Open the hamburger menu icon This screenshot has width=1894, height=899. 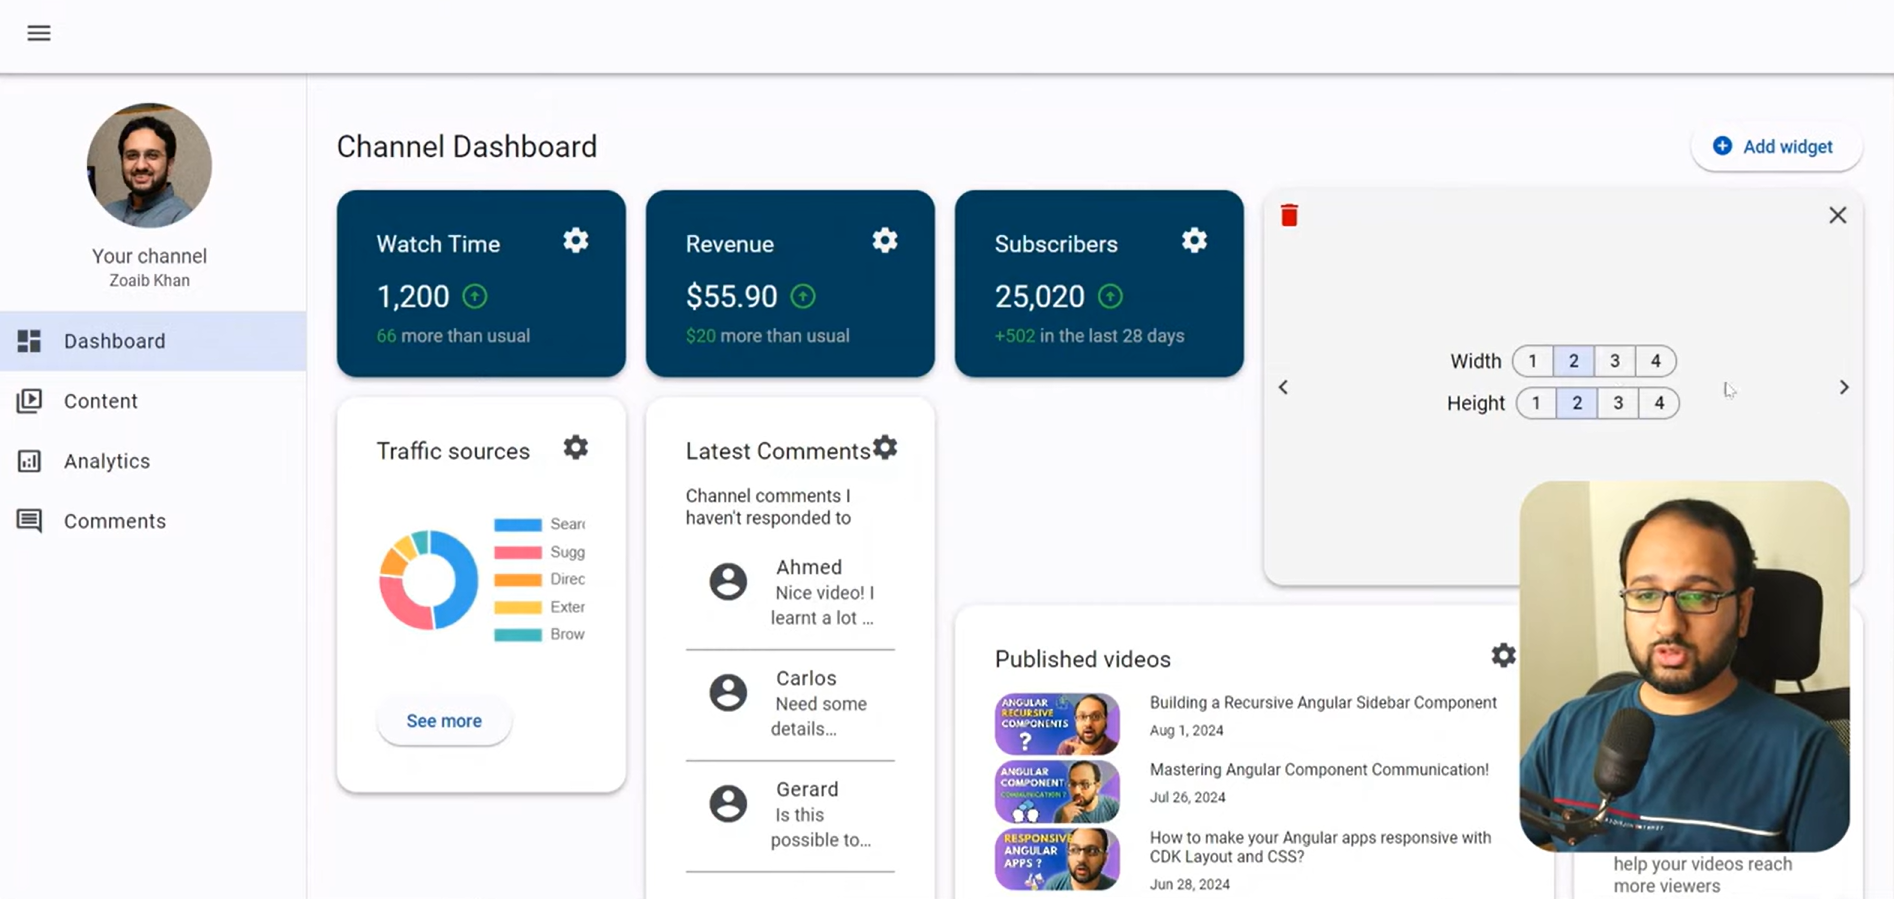(39, 33)
